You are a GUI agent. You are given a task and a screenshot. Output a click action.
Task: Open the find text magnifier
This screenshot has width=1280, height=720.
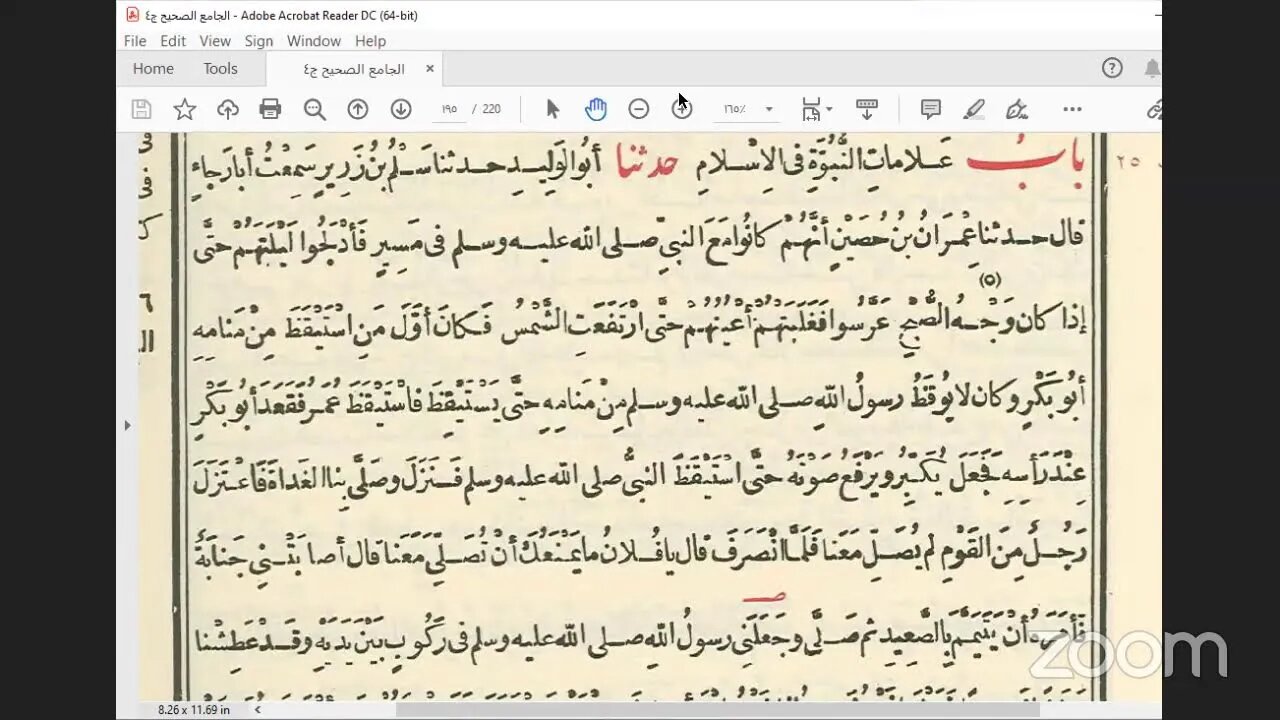click(x=314, y=109)
